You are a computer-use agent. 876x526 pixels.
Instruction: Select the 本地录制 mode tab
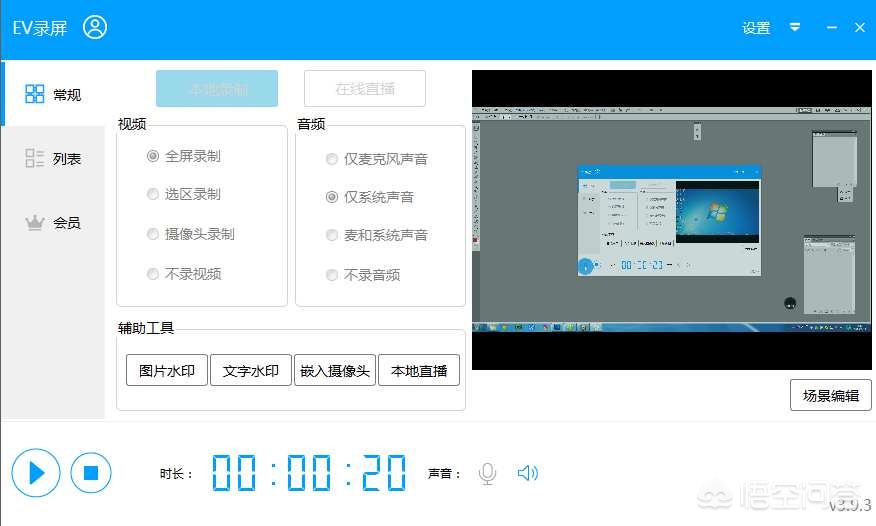point(217,88)
